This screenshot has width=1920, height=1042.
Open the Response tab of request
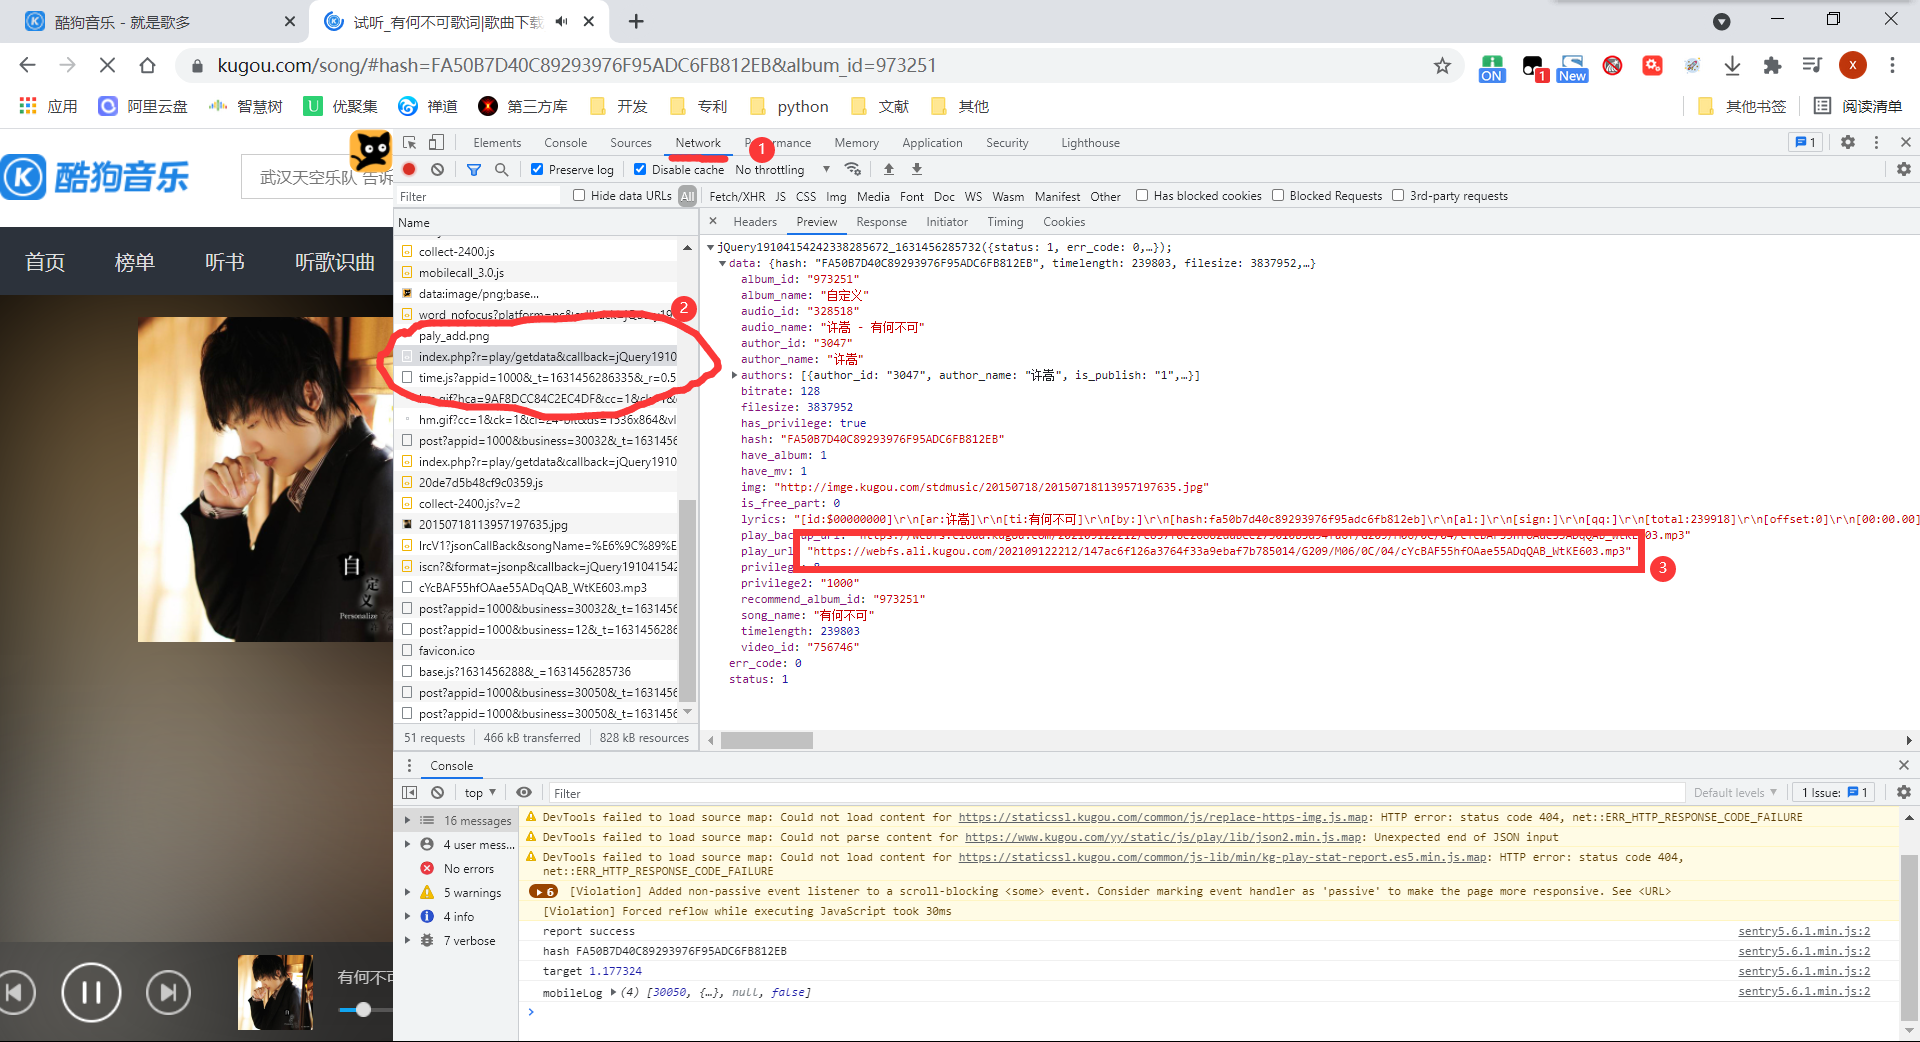pyautogui.click(x=881, y=222)
